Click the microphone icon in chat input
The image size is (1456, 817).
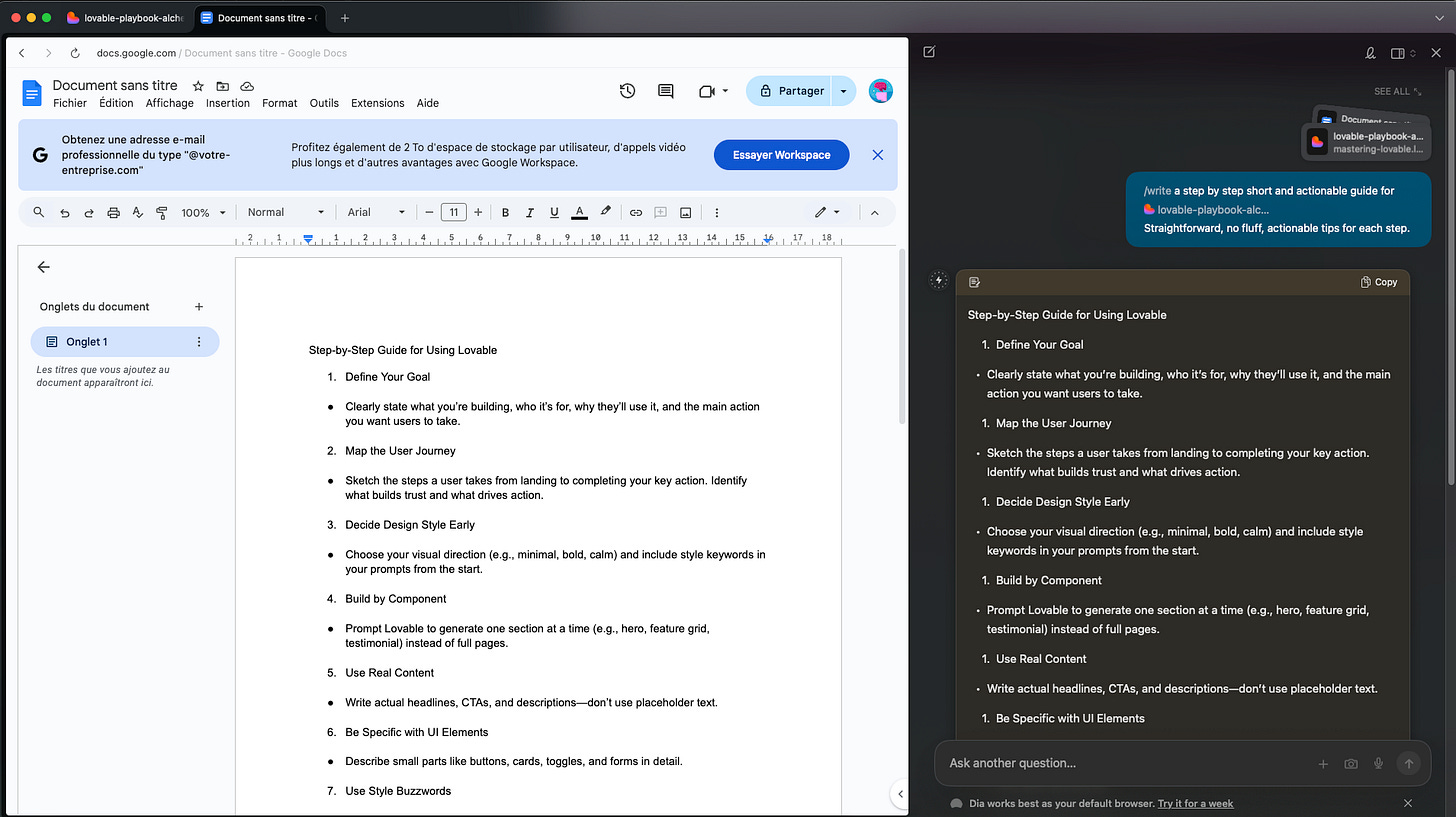pos(1378,763)
